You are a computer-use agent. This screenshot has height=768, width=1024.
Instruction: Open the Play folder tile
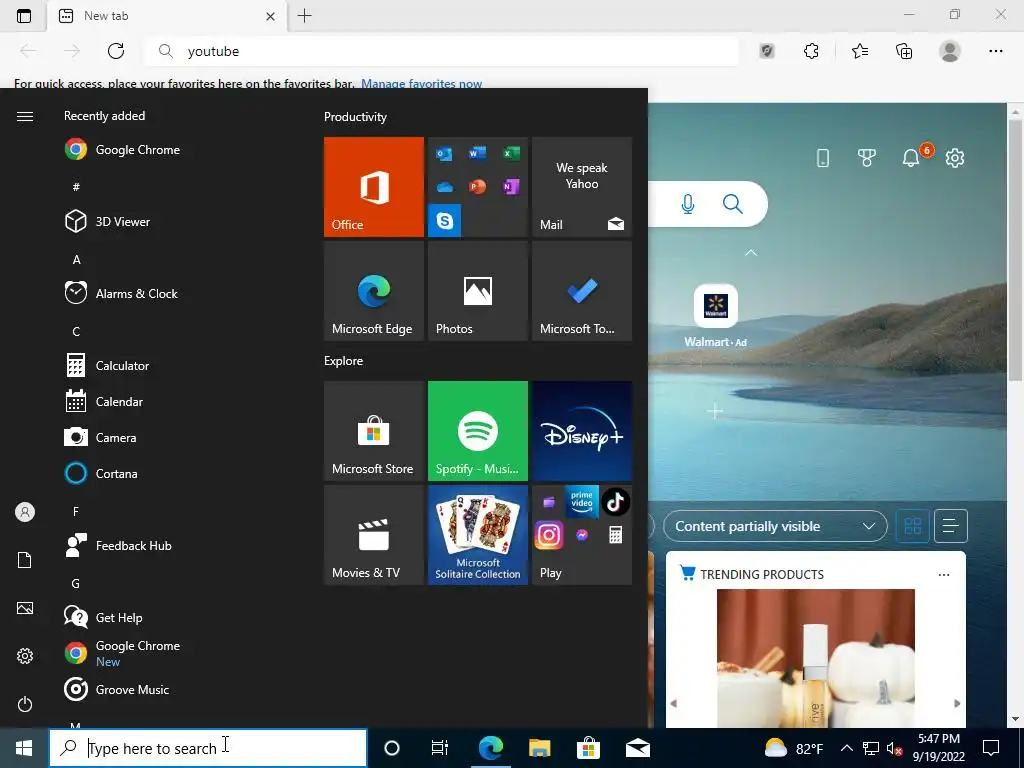582,535
